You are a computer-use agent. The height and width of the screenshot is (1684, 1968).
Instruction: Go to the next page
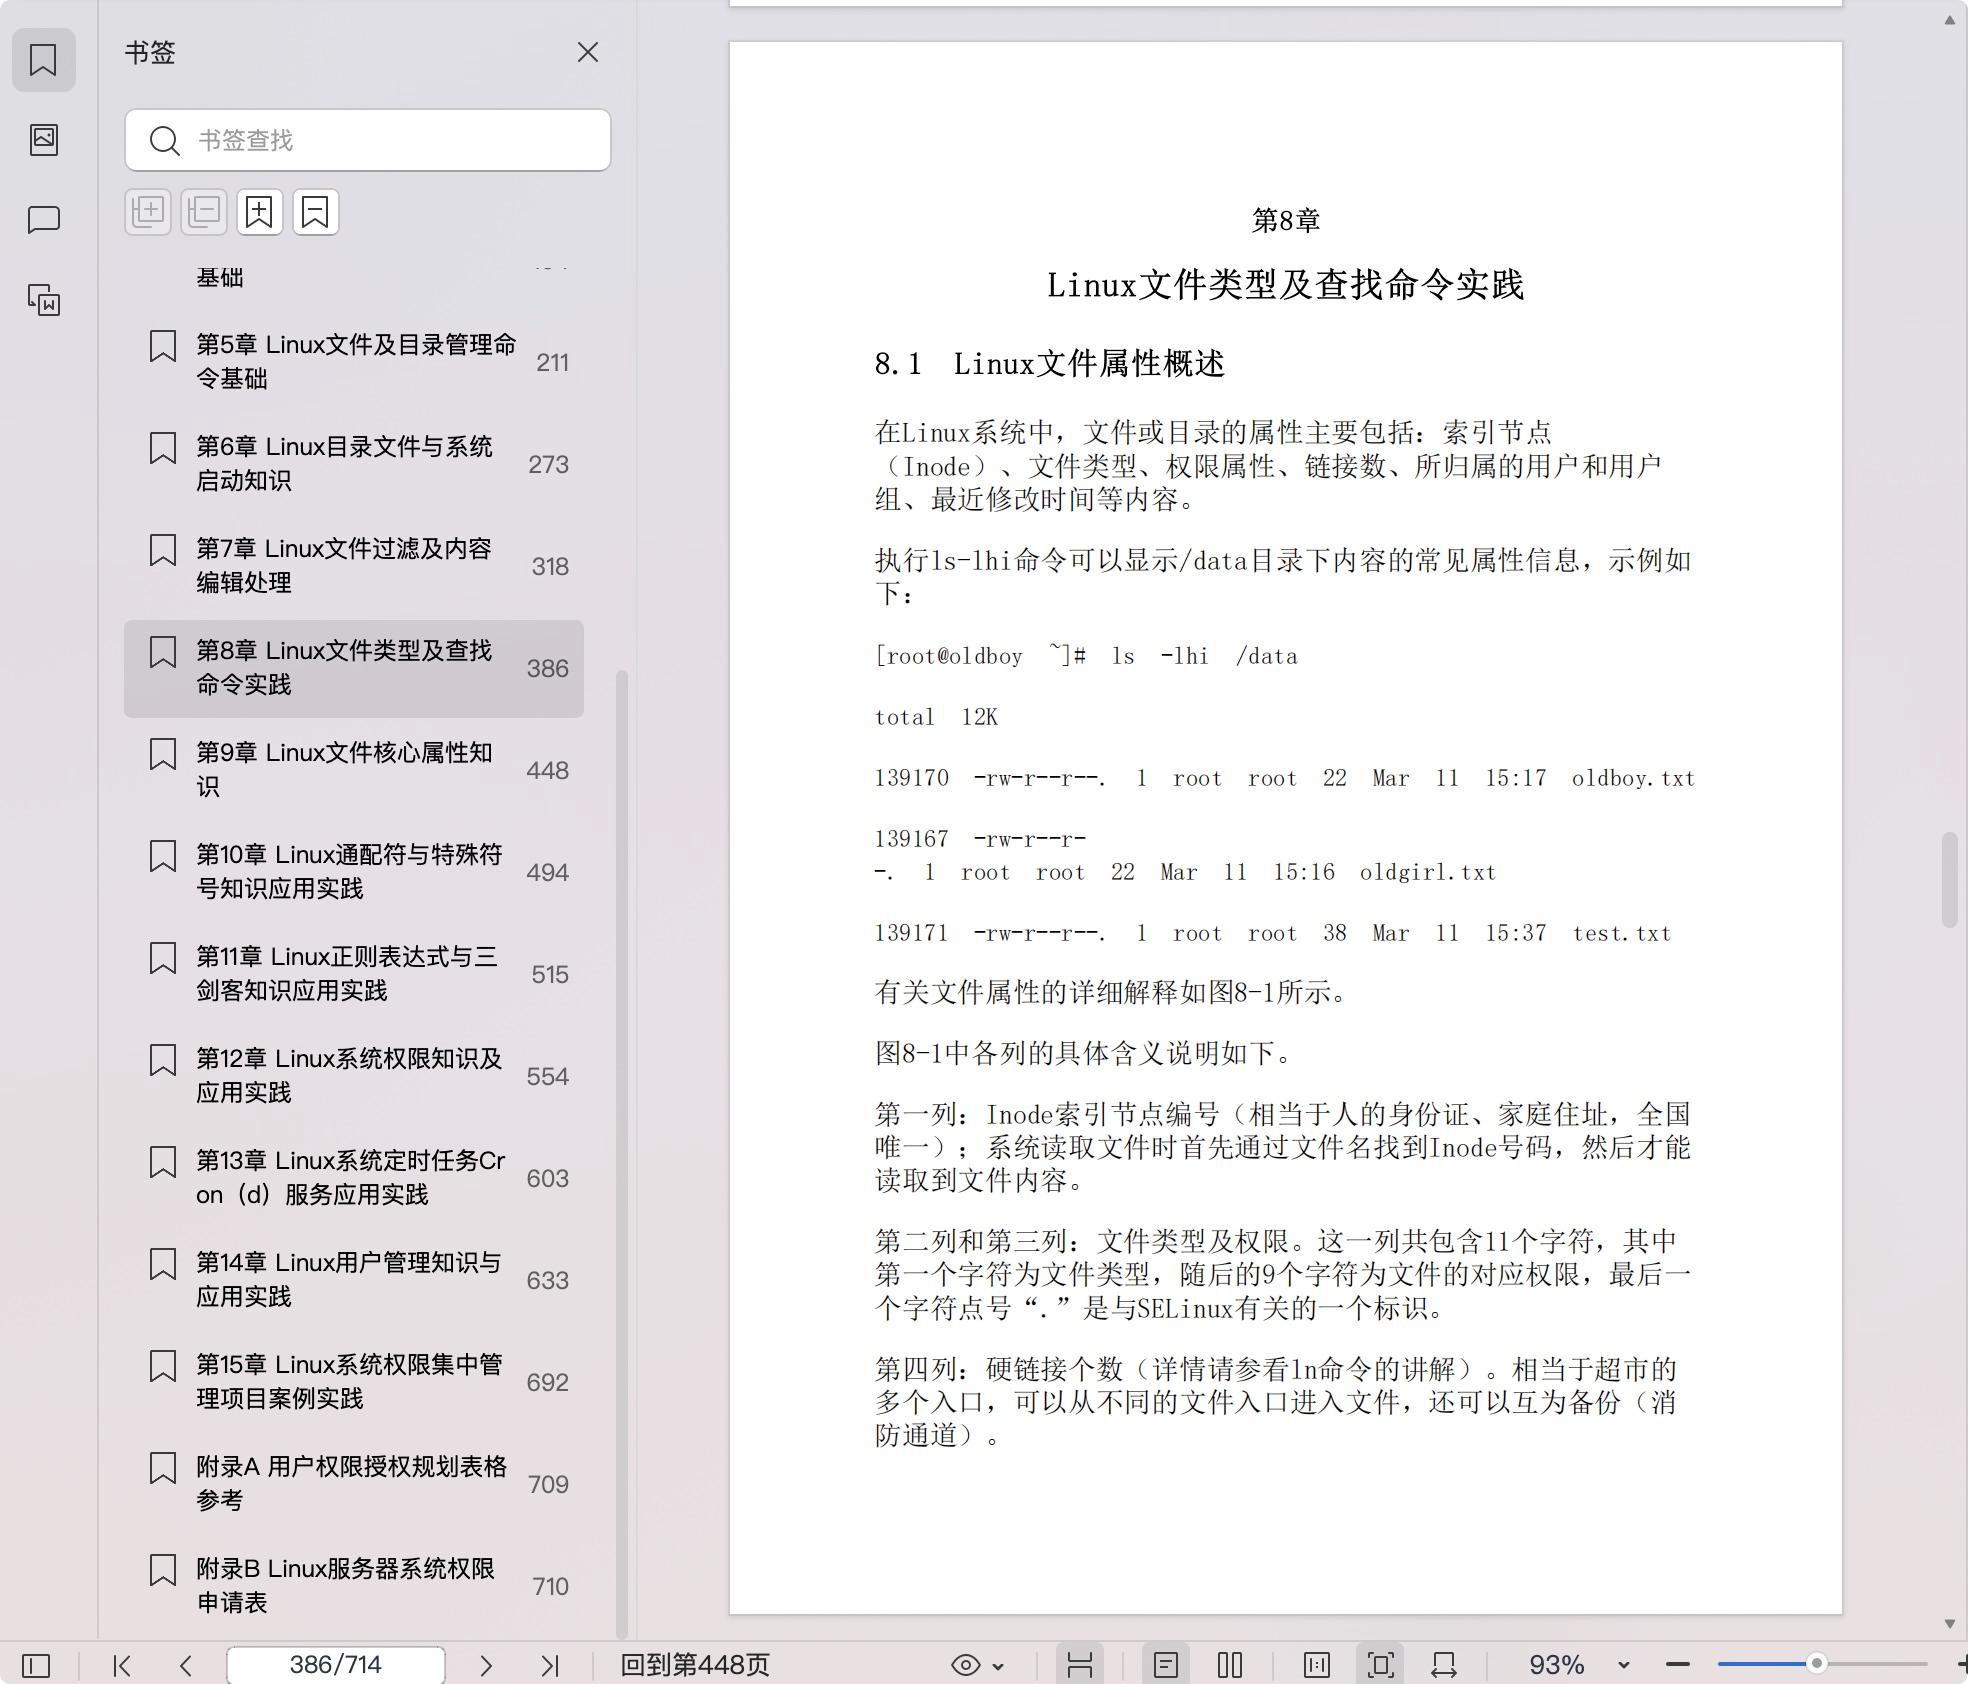pyautogui.click(x=486, y=1665)
